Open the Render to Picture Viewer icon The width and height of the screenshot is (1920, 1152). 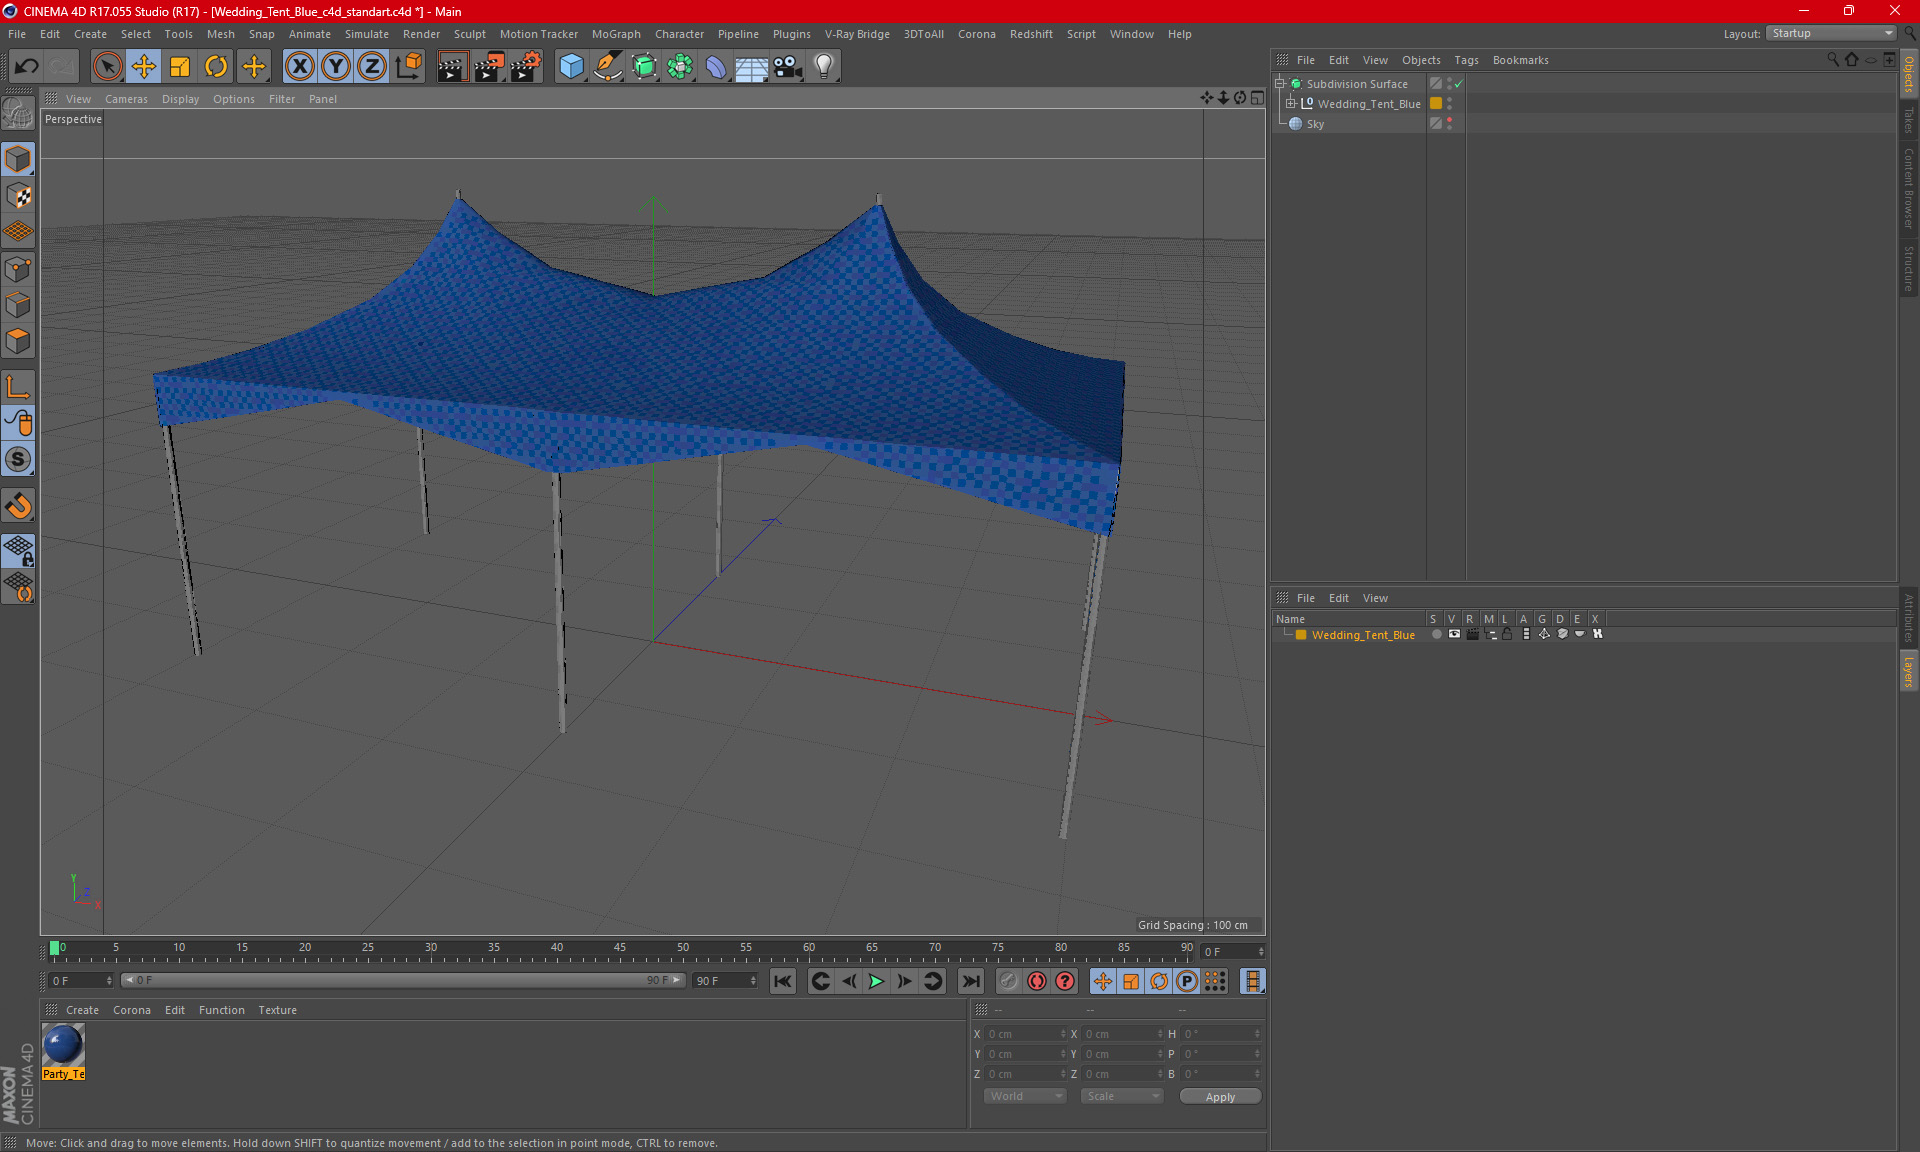click(x=489, y=67)
